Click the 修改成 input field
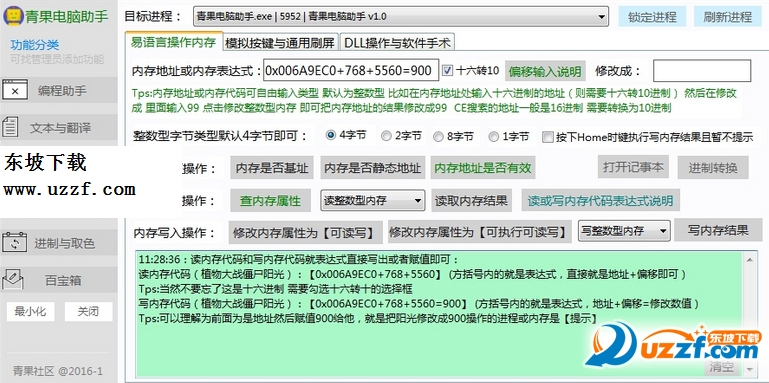This screenshot has width=769, height=383. 702,71
